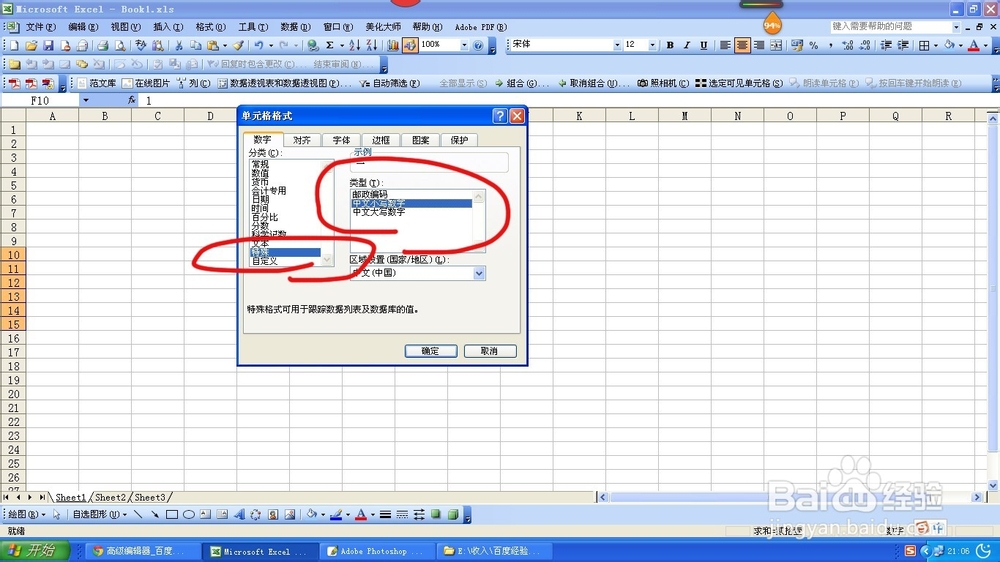Screen dimensions: 1000x562
Task: Save the workbook using floppy icon
Action: pyautogui.click(x=48, y=45)
